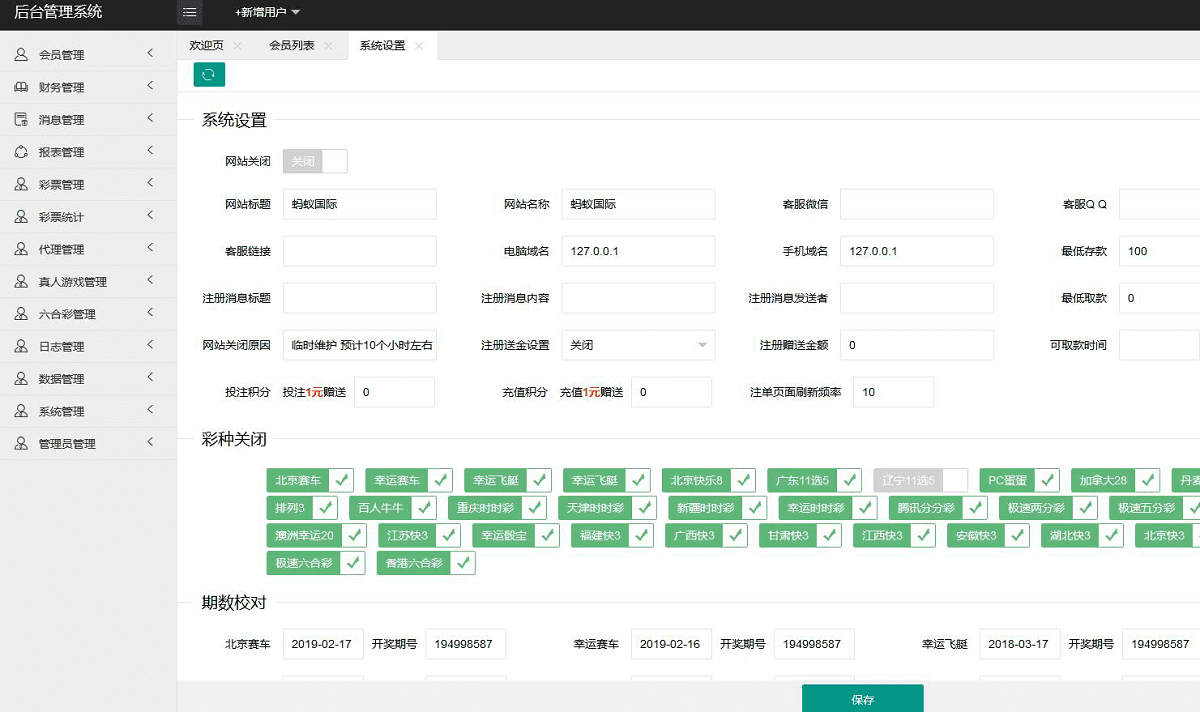Open the hamburger menu in the top bar
Screen dimensions: 1200x712
(x=189, y=13)
